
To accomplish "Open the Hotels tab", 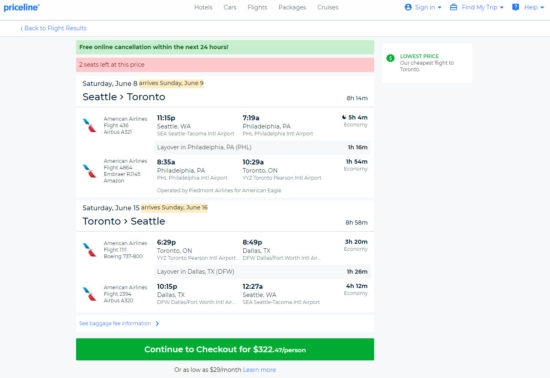I will (x=203, y=7).
